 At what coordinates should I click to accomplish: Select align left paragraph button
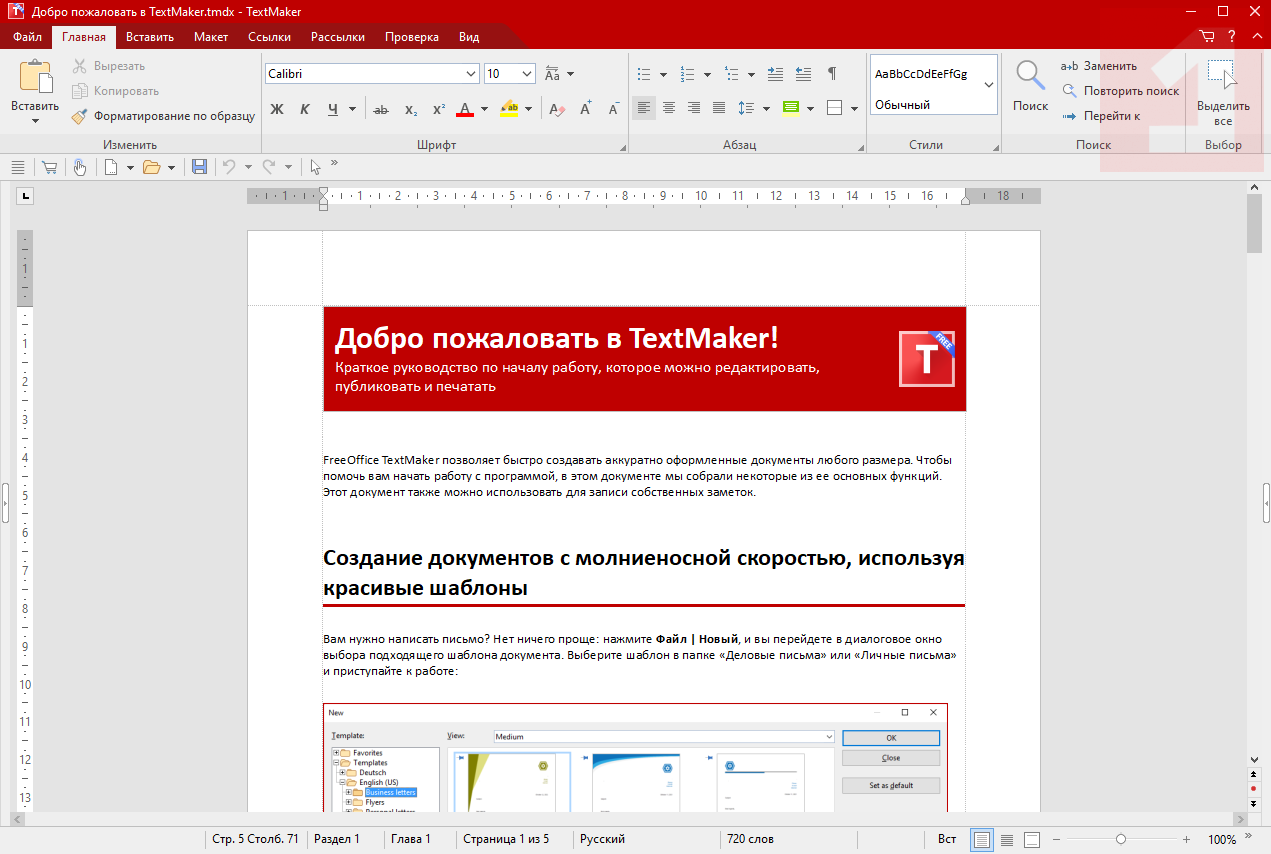point(644,108)
